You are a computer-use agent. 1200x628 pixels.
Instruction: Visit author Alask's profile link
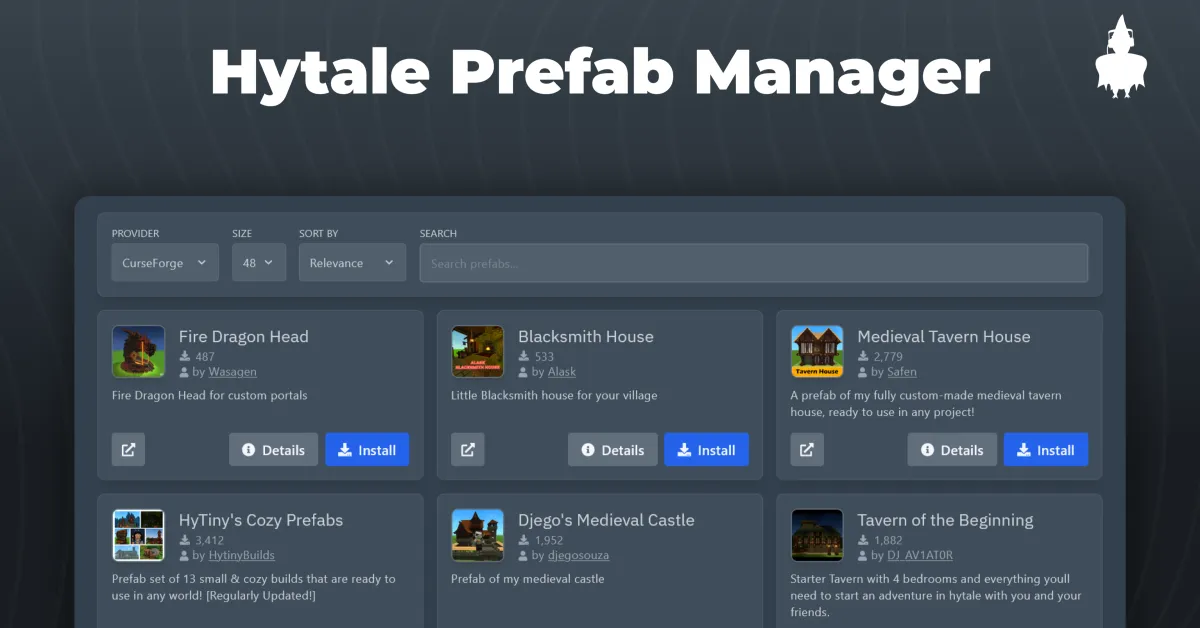click(561, 372)
